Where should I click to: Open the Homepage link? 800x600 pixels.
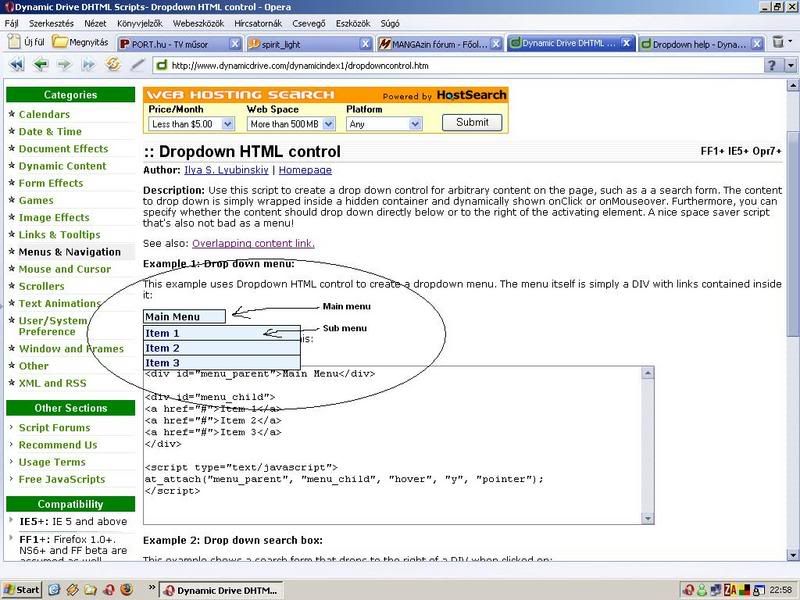pos(305,170)
